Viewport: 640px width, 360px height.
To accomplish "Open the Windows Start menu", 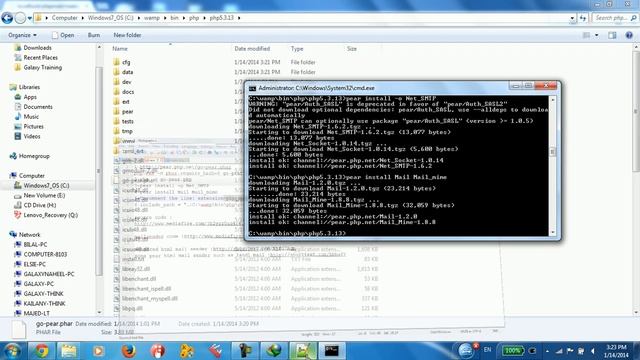I will [12, 351].
